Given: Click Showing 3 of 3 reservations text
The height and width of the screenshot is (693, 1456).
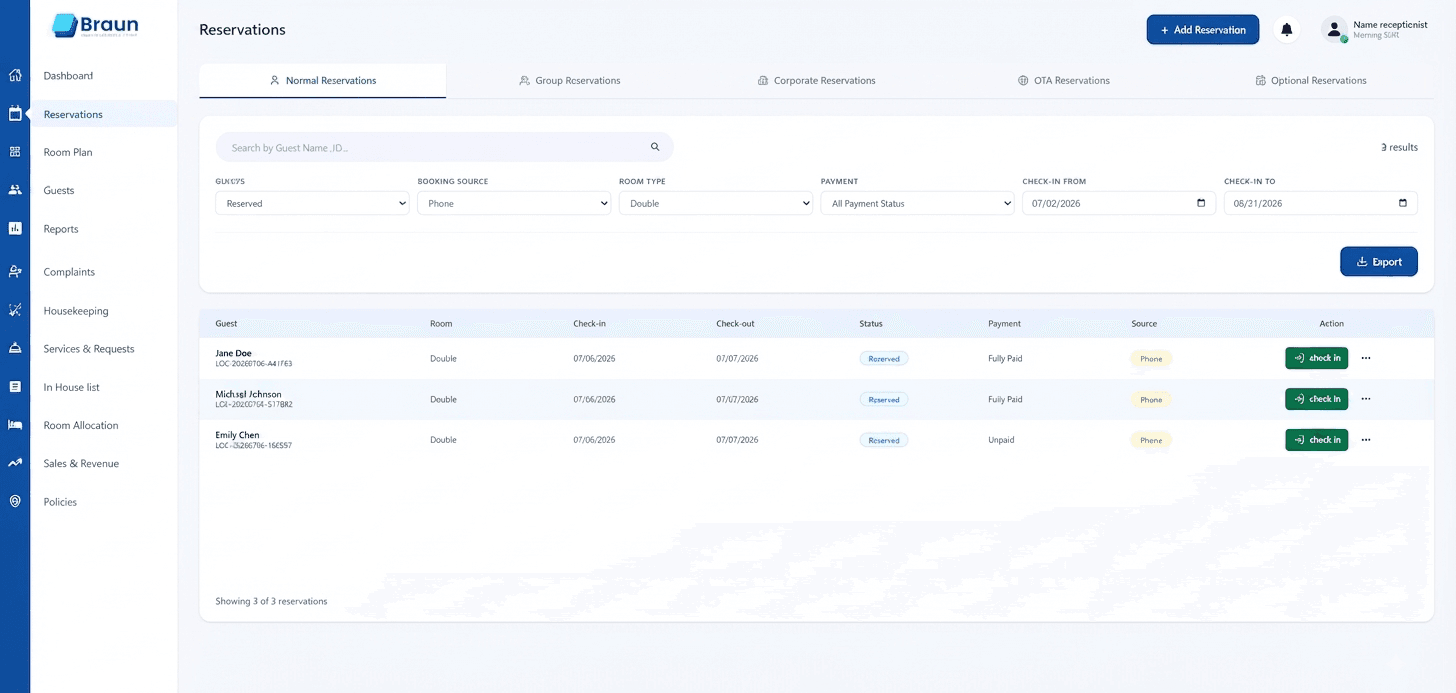Looking at the screenshot, I should point(271,601).
